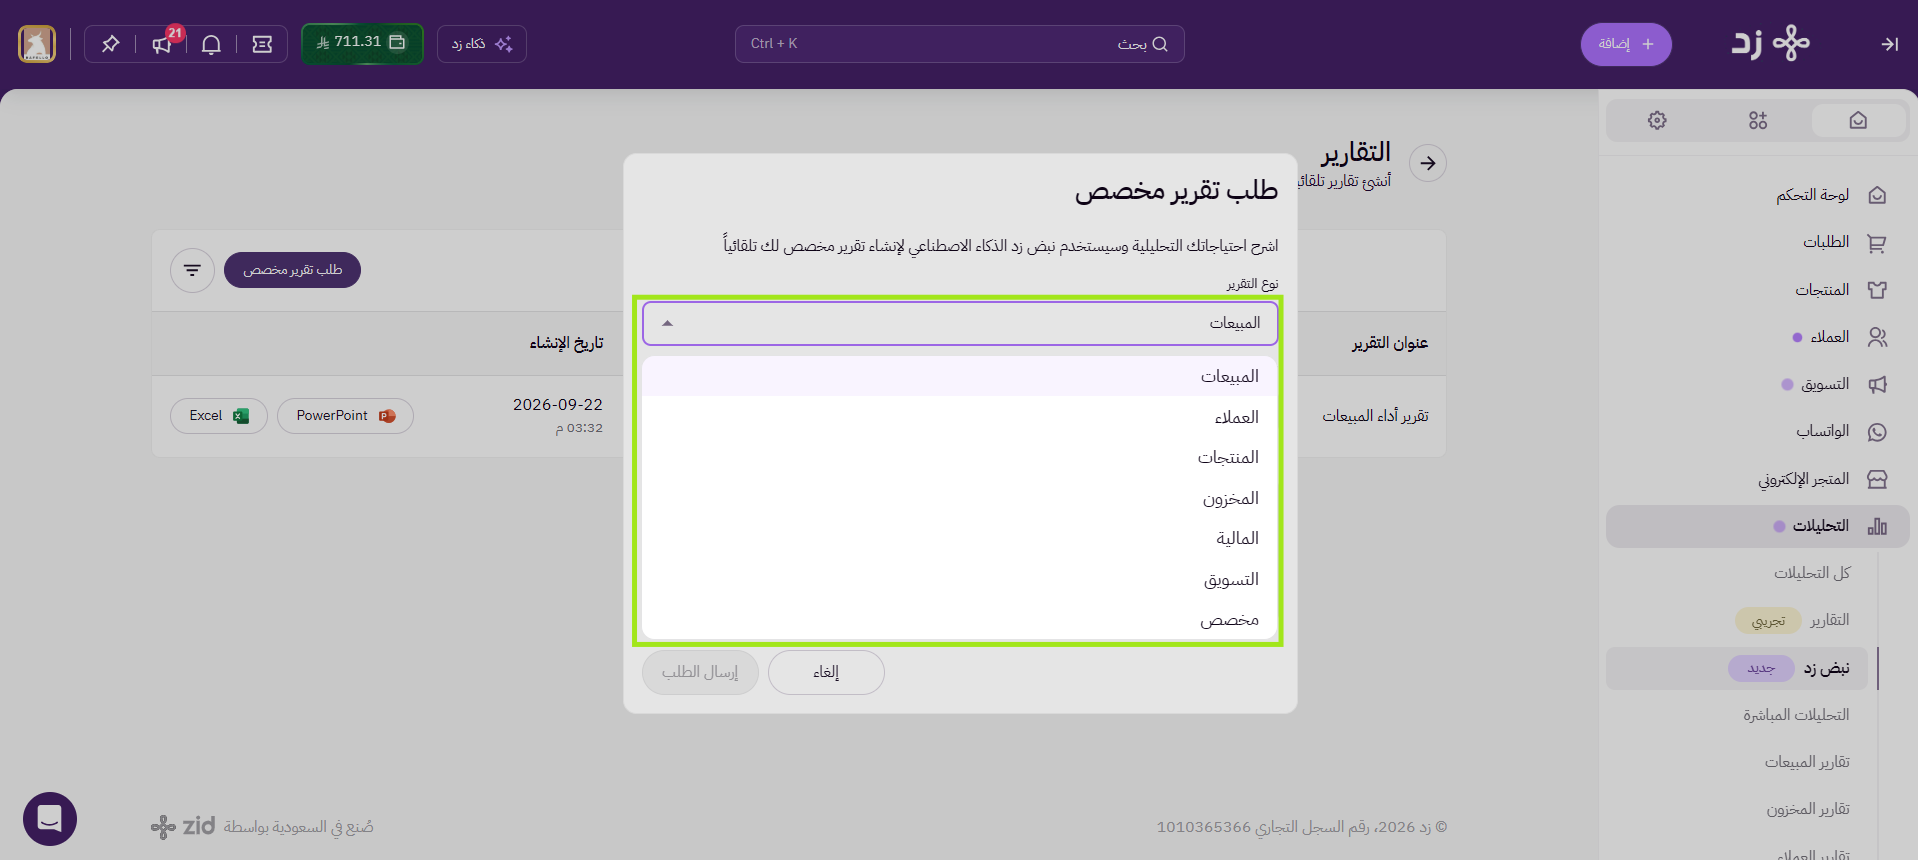Image resolution: width=1918 pixels, height=860 pixels.
Task: Open the ذكاء زد AI assistant button
Action: point(482,44)
